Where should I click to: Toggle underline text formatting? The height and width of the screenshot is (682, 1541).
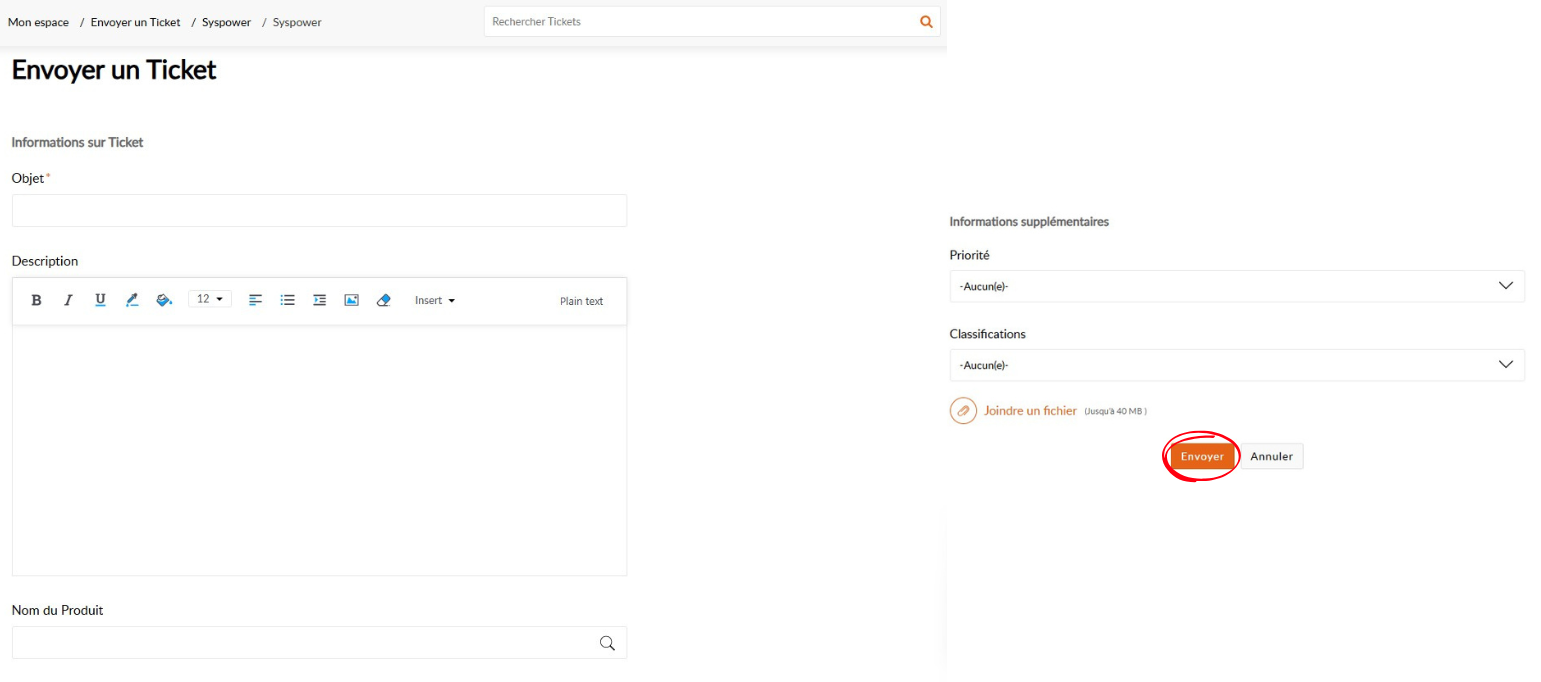[x=100, y=300]
